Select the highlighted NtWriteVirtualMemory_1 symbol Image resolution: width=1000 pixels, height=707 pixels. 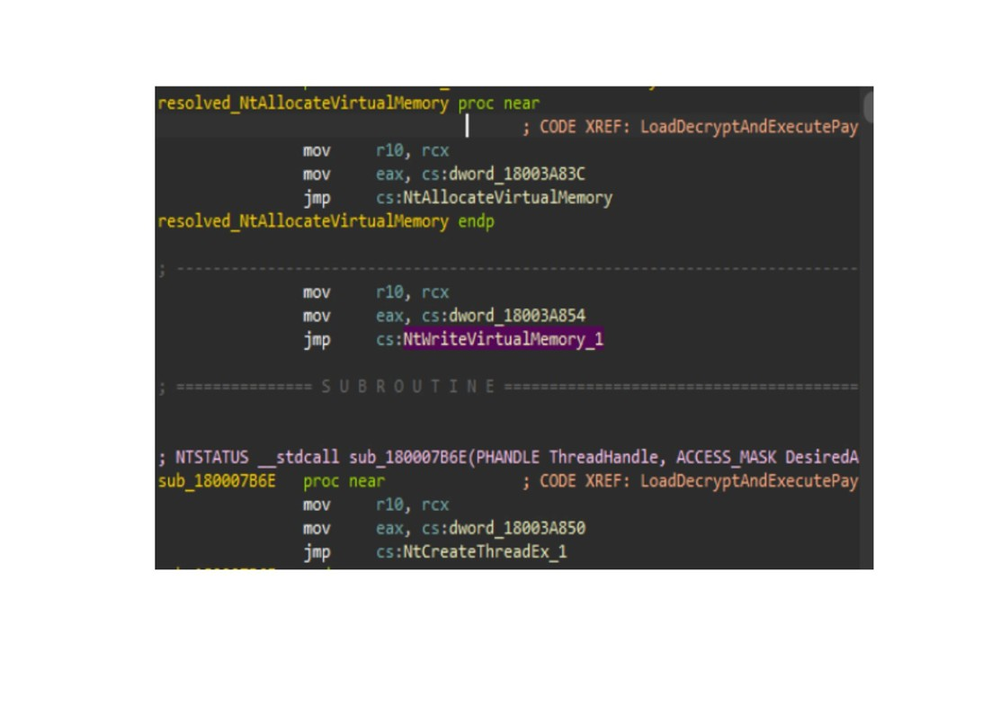[x=503, y=339]
